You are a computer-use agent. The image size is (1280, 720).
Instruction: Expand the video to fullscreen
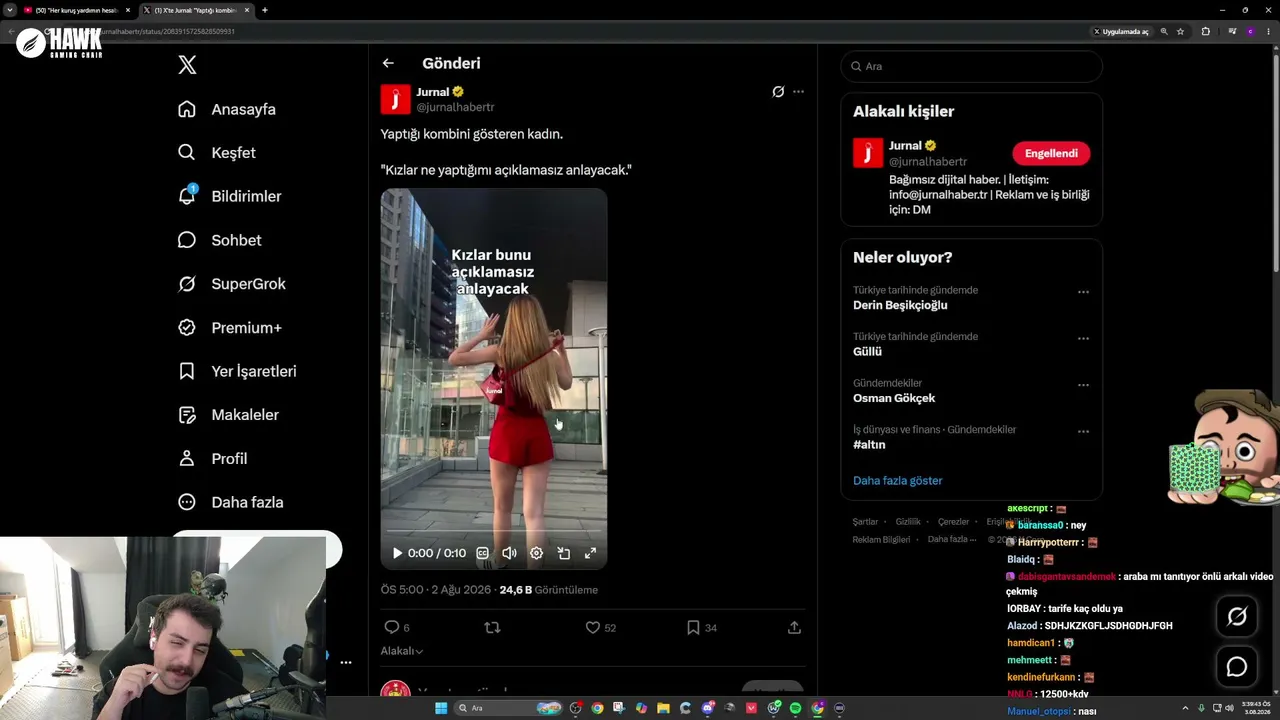point(590,553)
